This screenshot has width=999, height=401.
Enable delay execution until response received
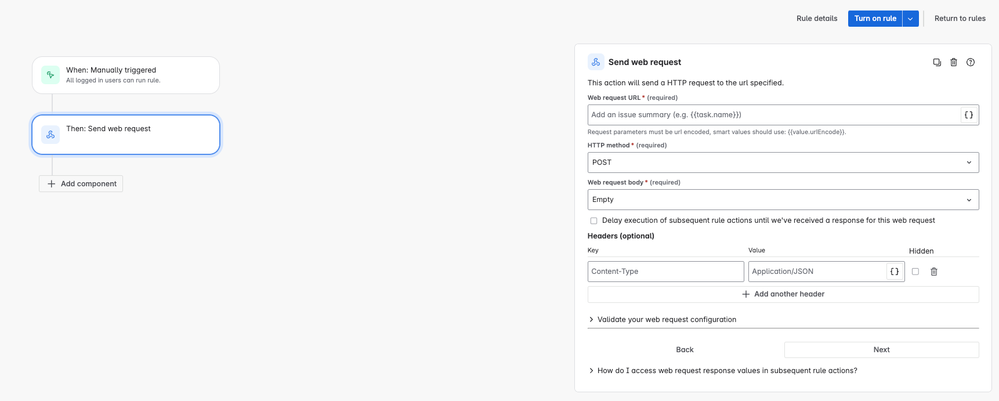click(x=594, y=221)
